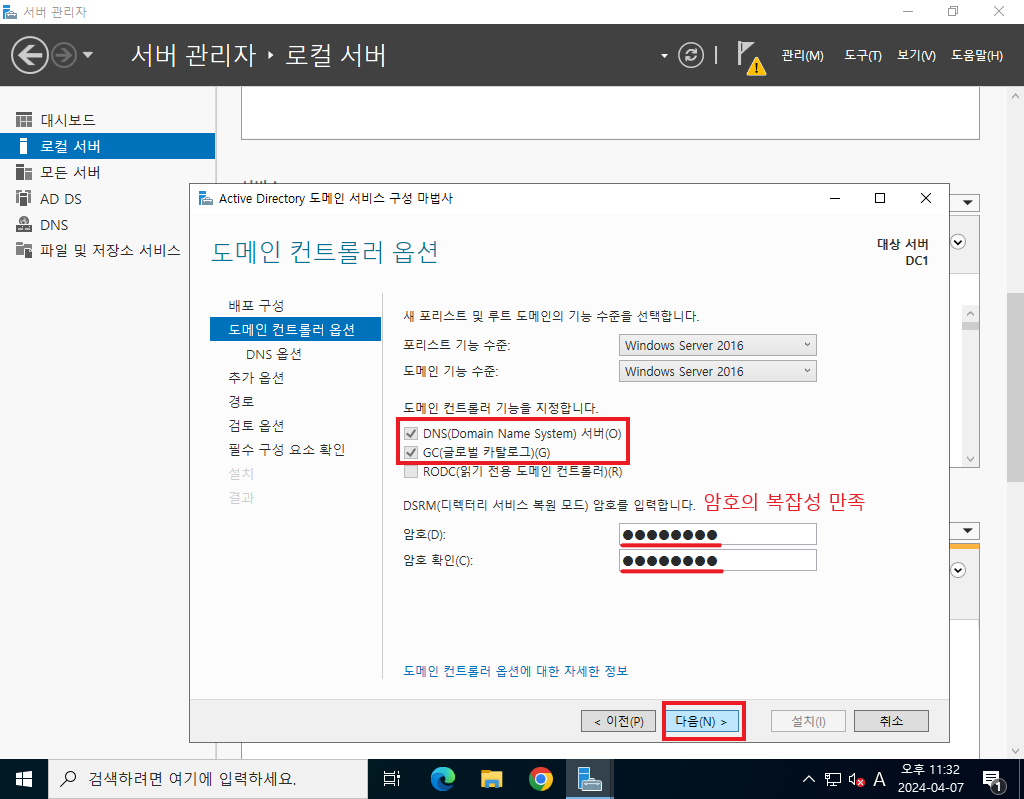Open the 관리(M) menu
Image resolution: width=1024 pixels, height=799 pixels.
802,56
